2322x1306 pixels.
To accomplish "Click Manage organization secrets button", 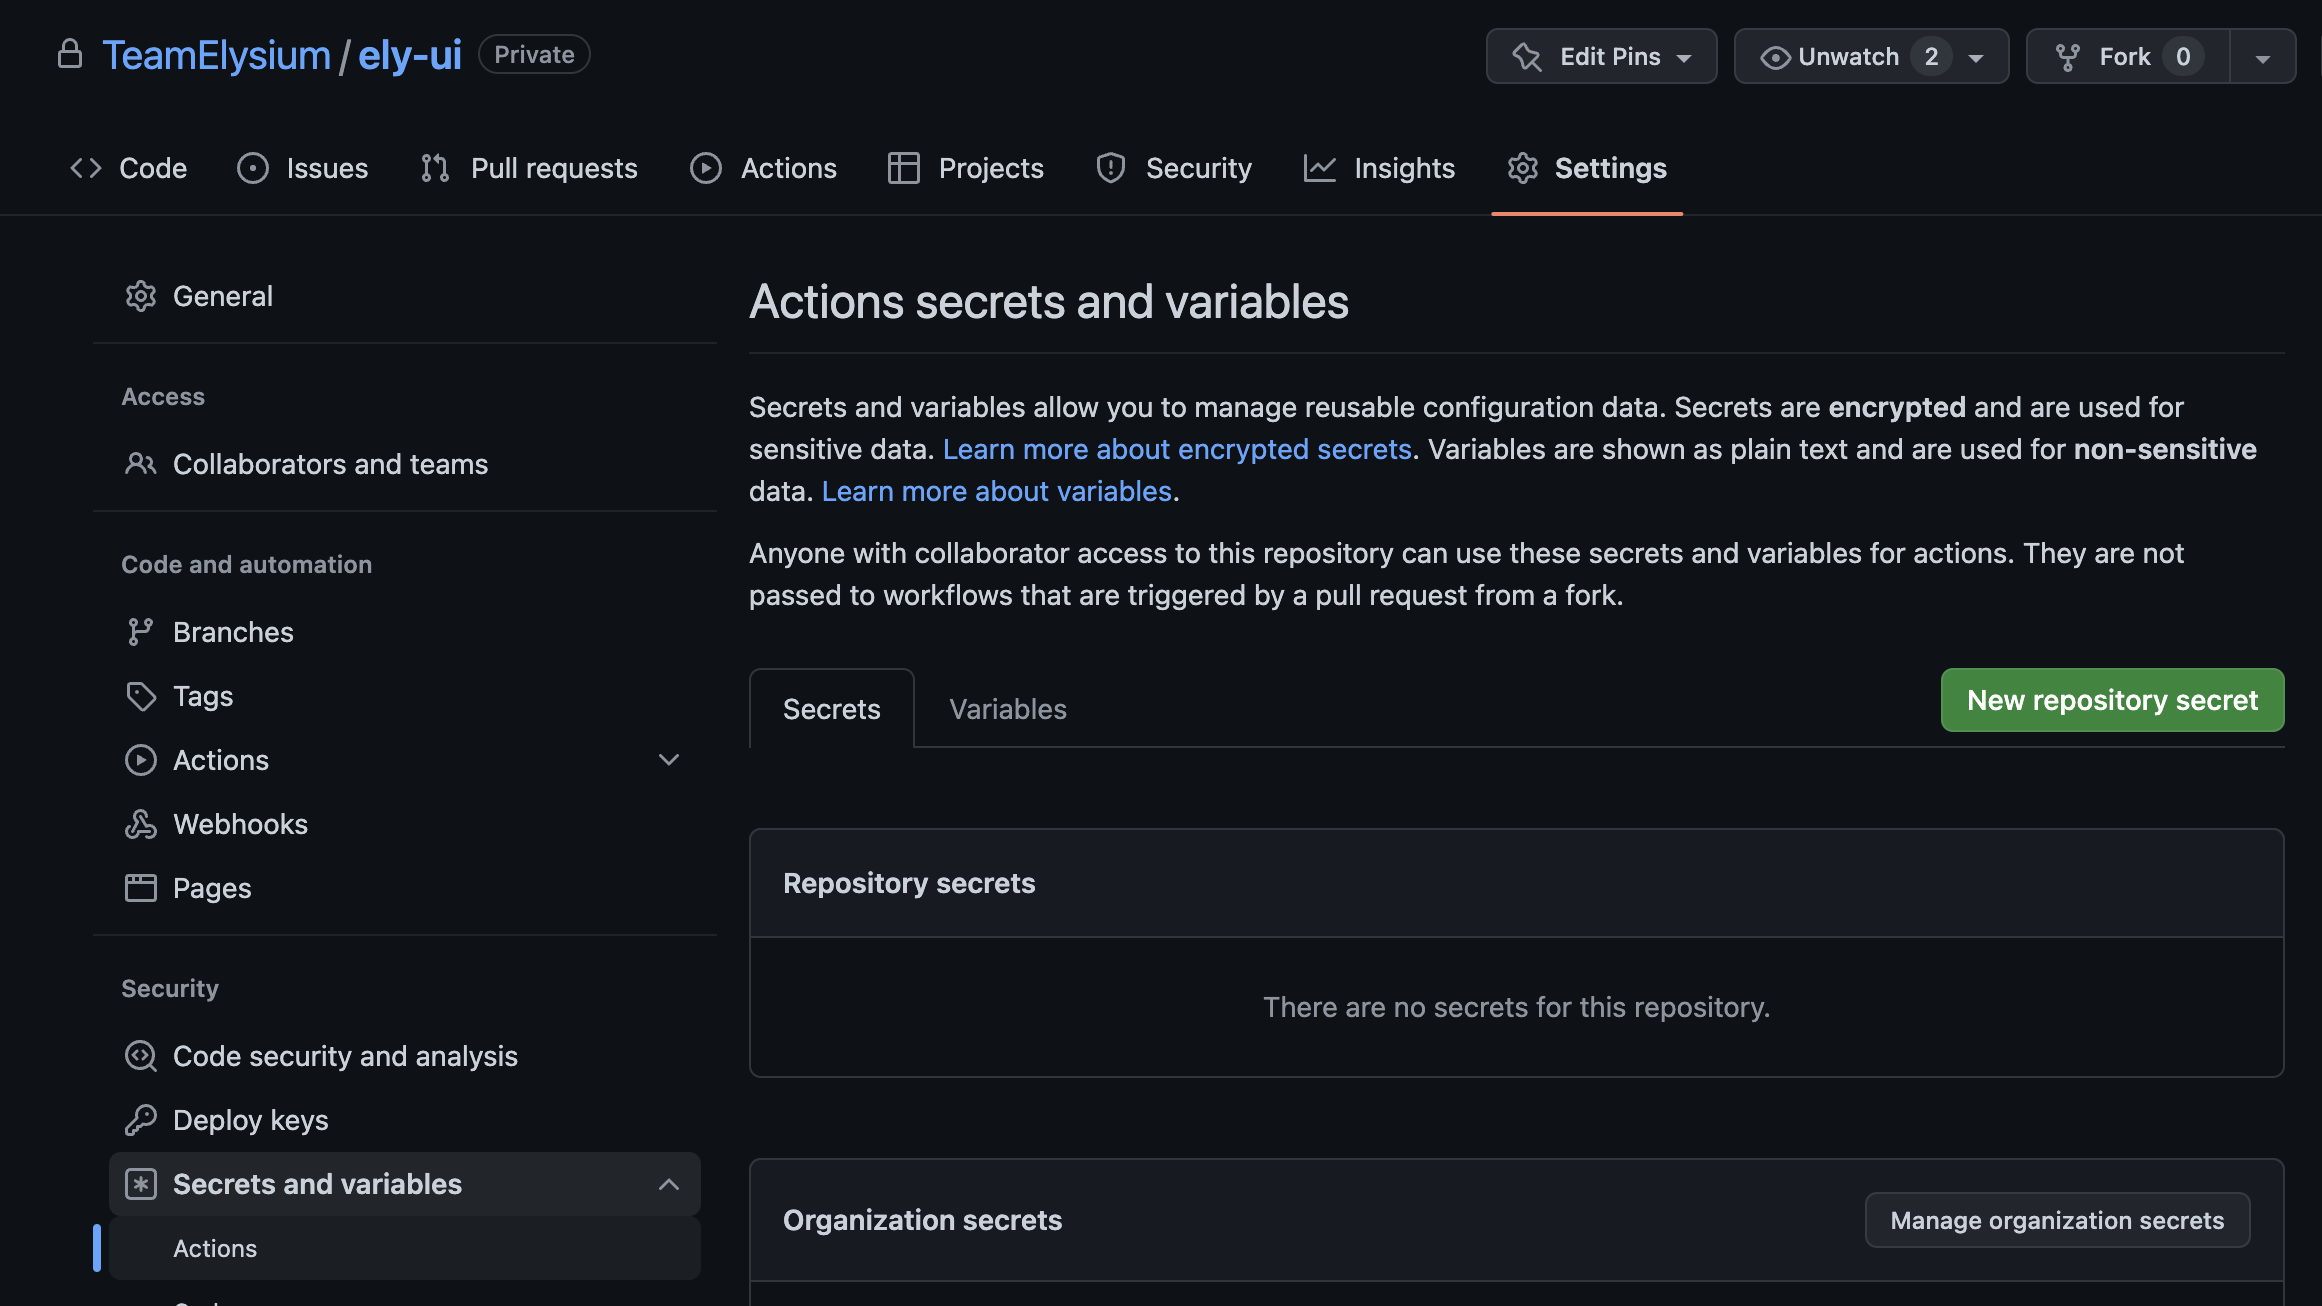I will point(2058,1220).
